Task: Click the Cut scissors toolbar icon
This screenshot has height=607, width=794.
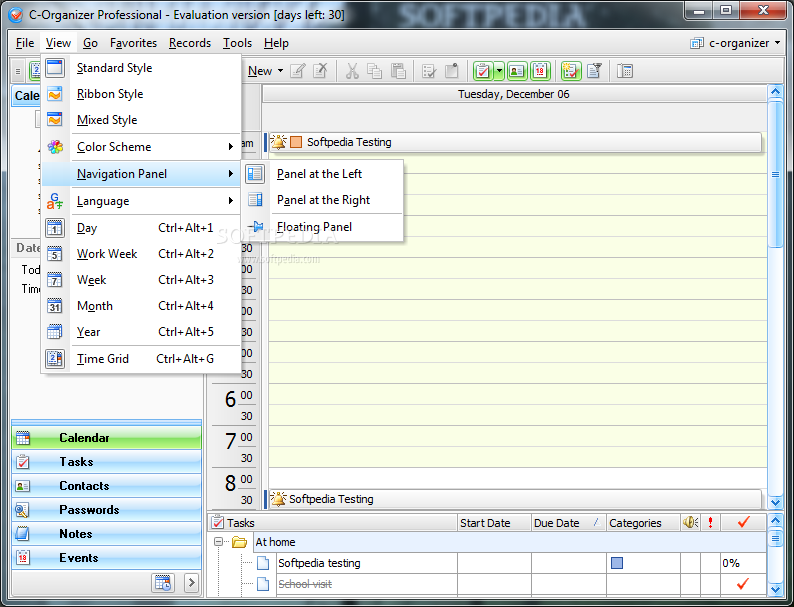Action: click(x=352, y=71)
